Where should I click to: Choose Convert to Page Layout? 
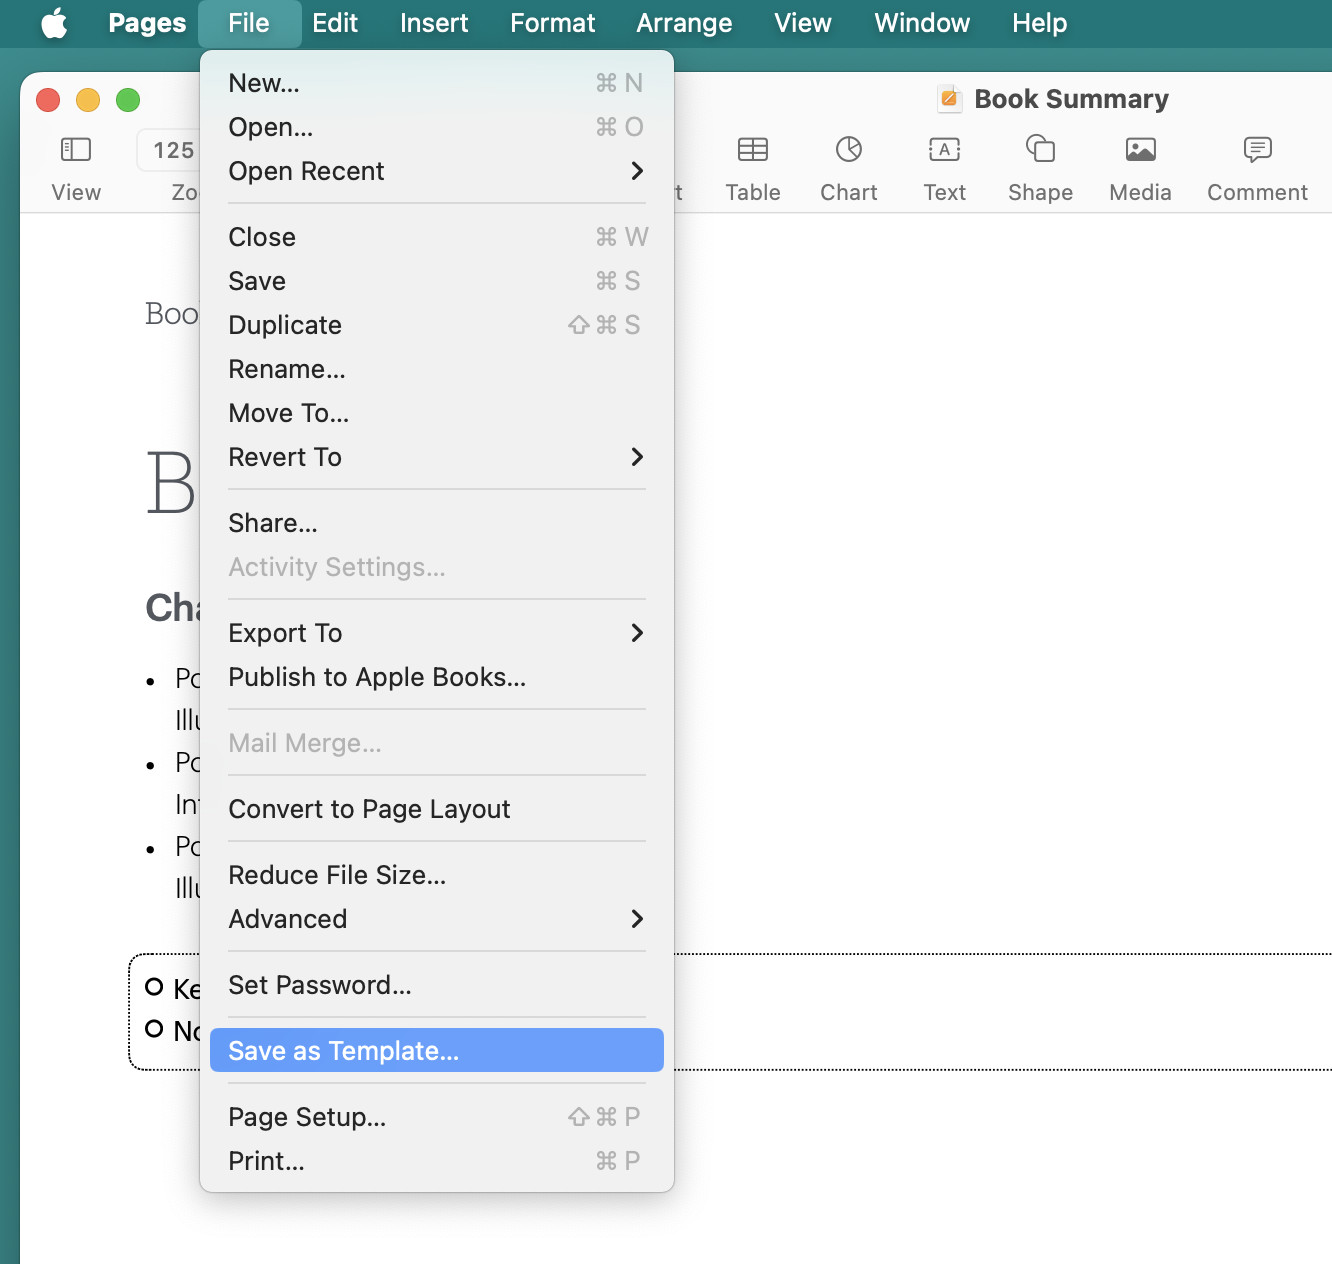point(437,809)
